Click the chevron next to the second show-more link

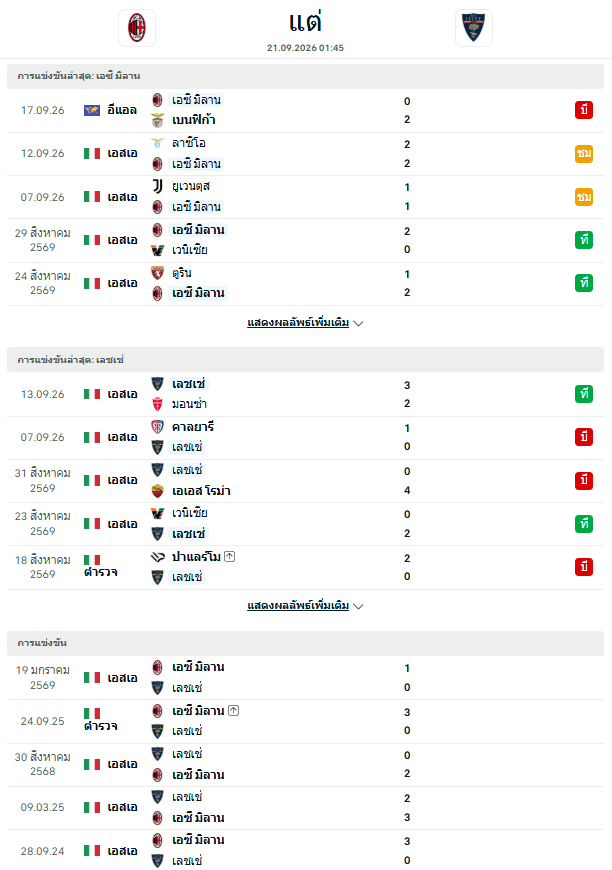pos(358,606)
